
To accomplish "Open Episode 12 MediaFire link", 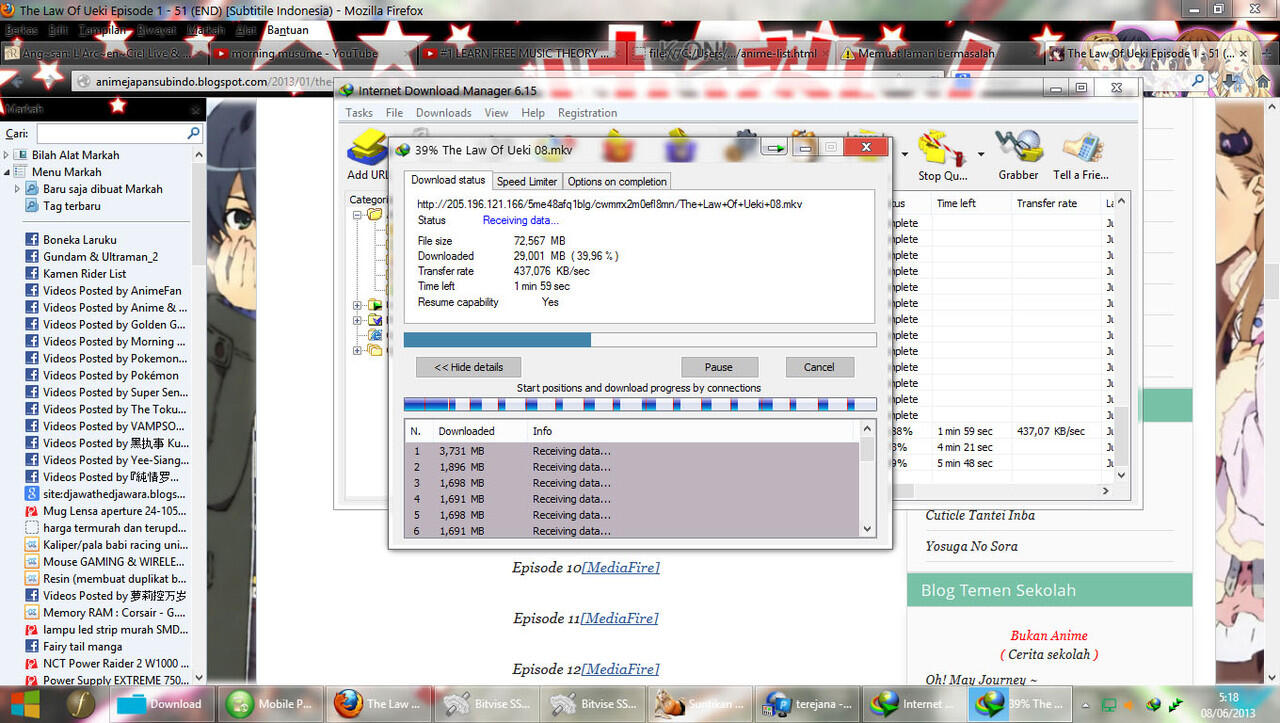I will (620, 669).
